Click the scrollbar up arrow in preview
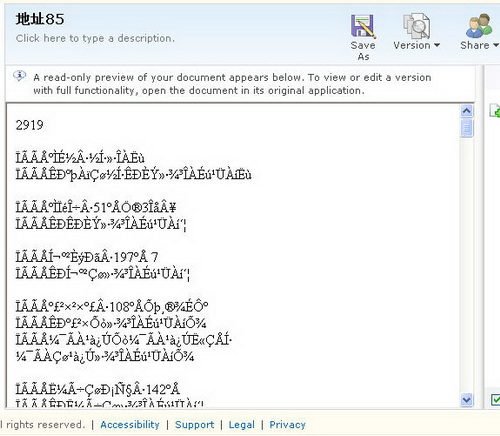 point(467,111)
